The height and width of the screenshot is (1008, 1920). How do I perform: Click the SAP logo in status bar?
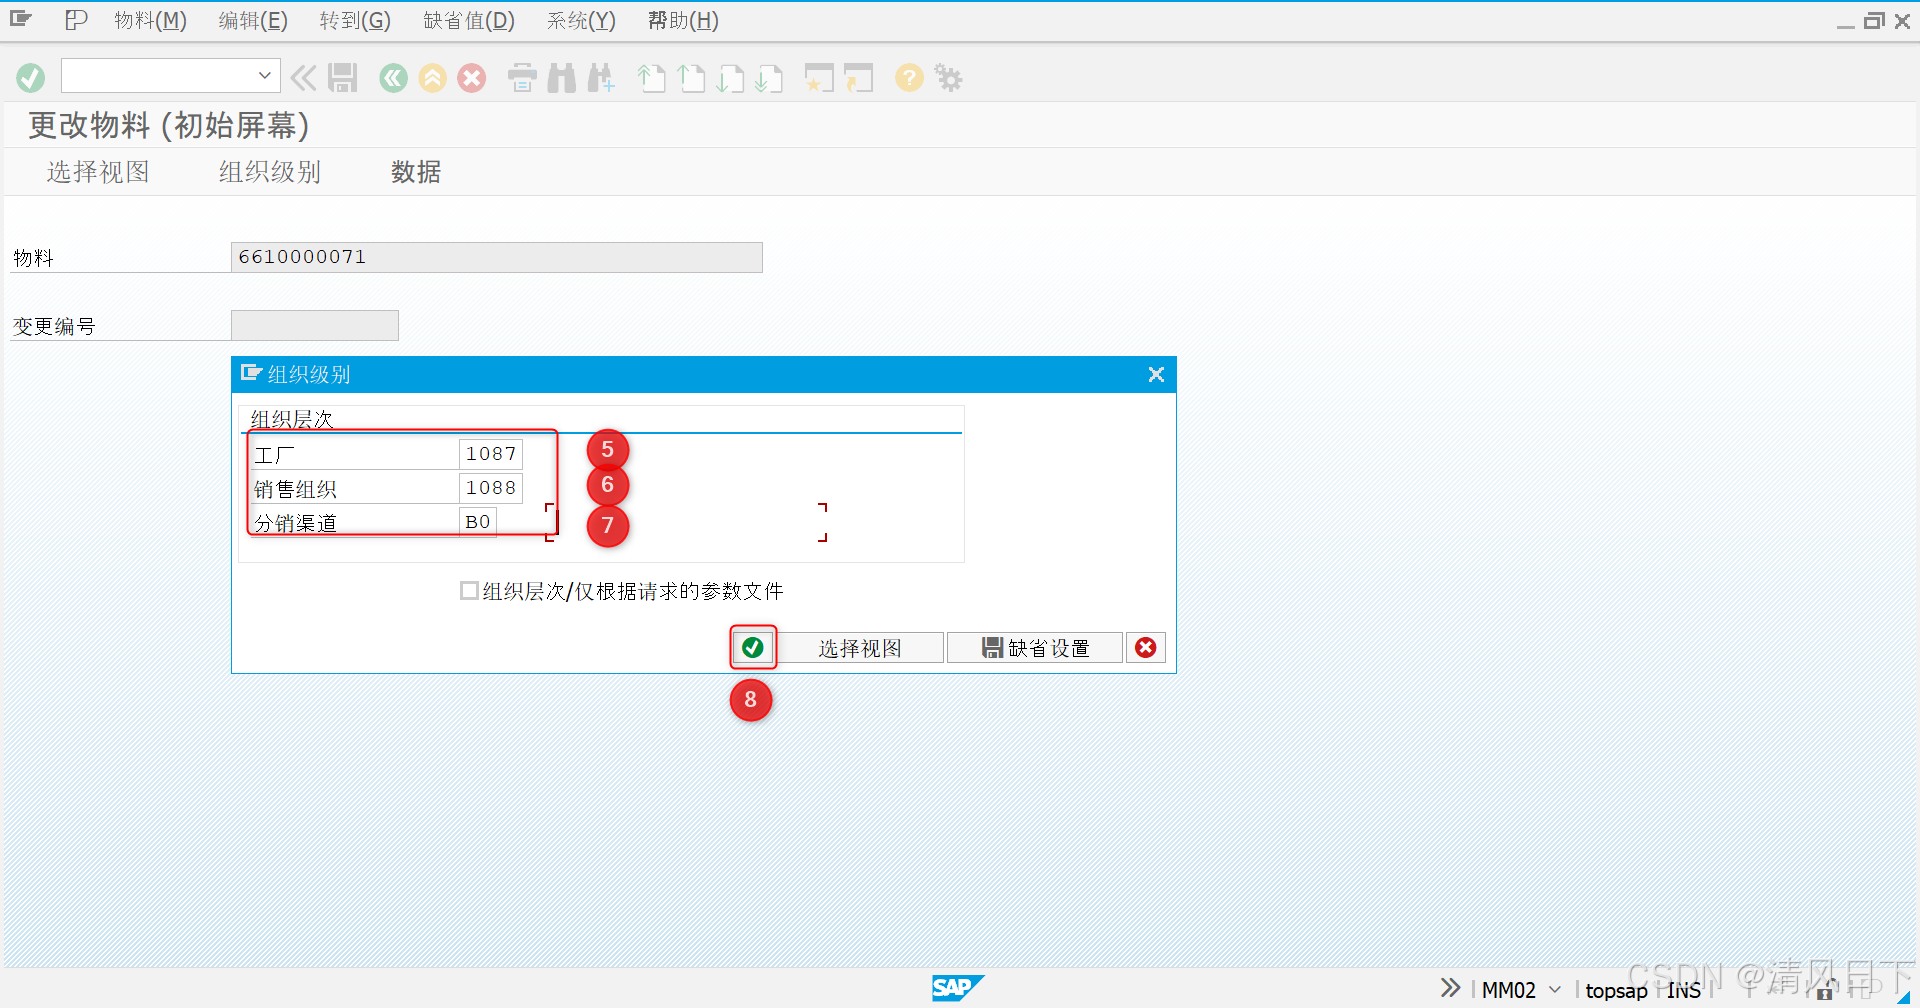coord(958,988)
